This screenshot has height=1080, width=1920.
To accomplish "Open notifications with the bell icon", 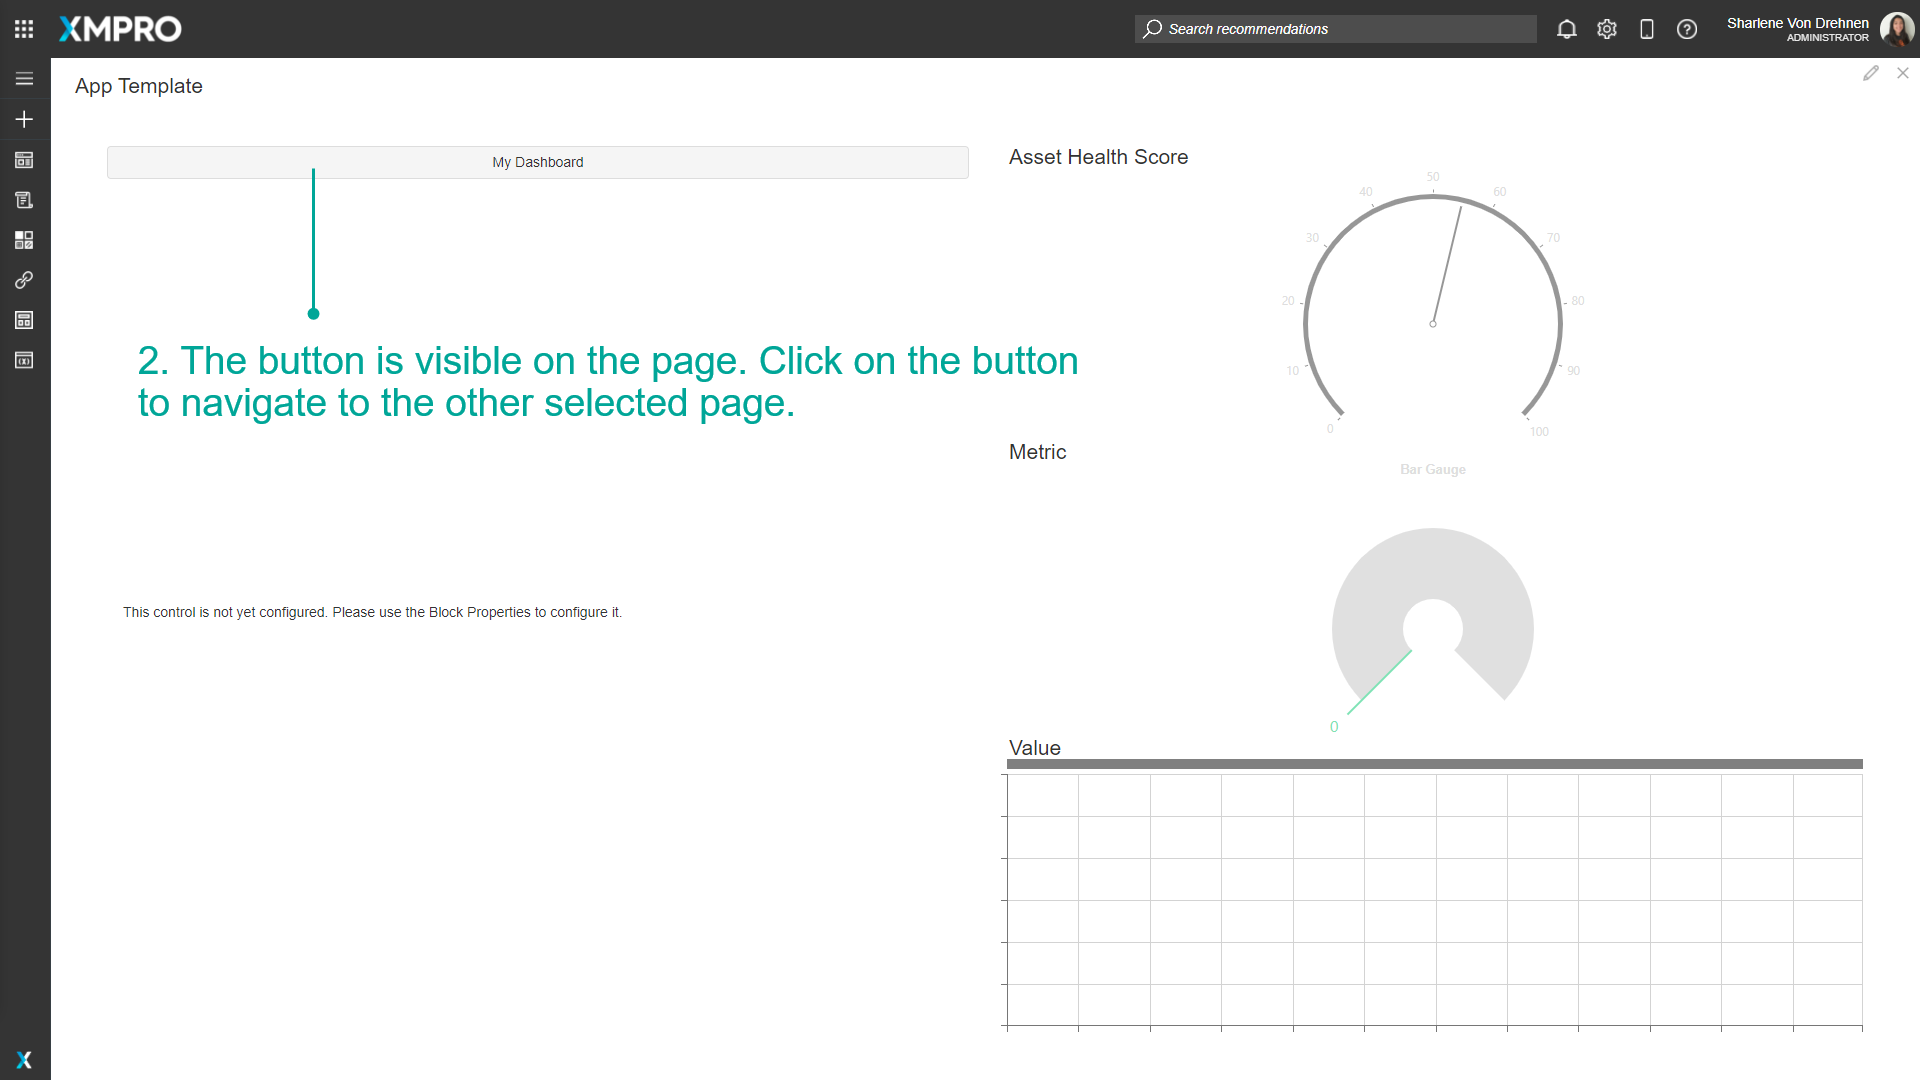I will tap(1566, 29).
